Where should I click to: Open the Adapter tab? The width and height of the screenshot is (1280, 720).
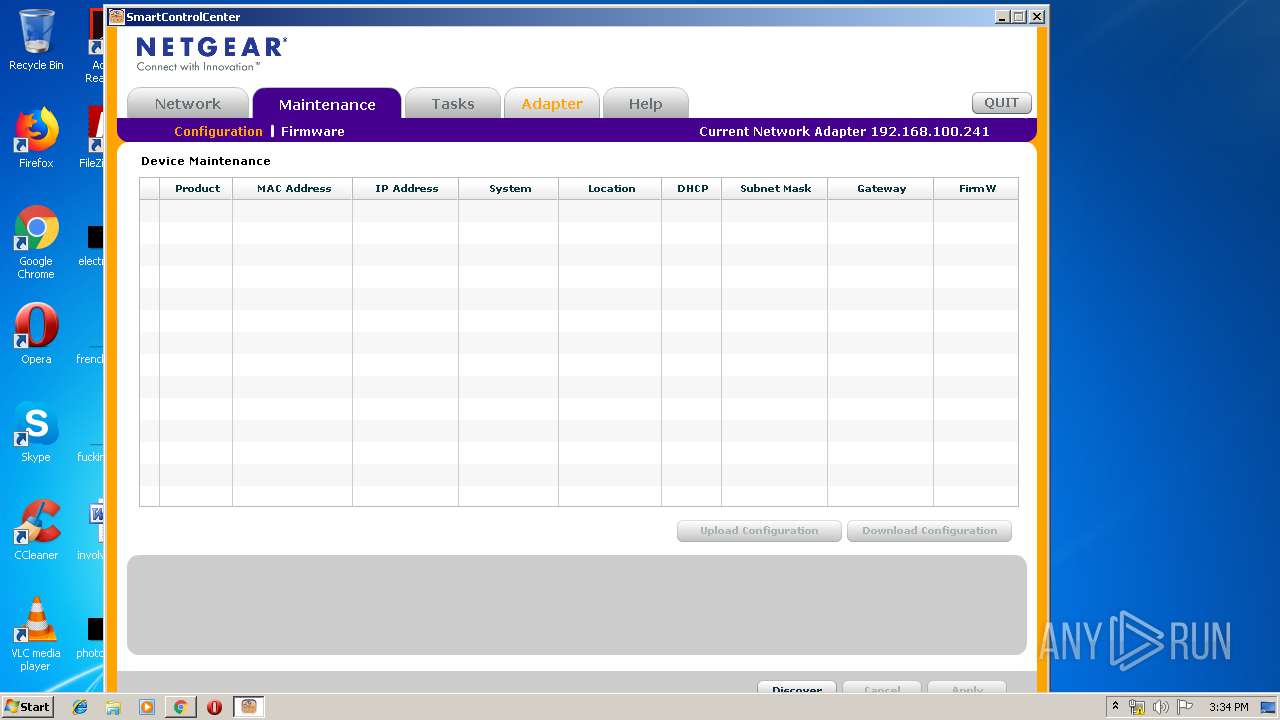(x=552, y=104)
